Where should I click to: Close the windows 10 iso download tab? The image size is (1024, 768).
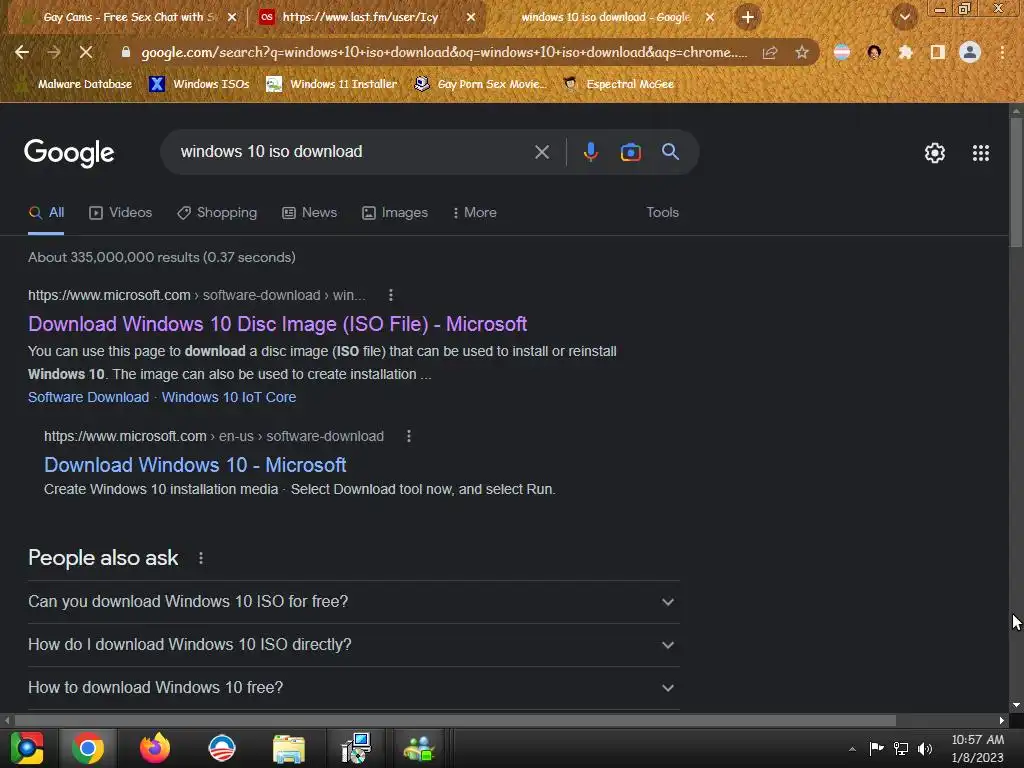coord(710,17)
